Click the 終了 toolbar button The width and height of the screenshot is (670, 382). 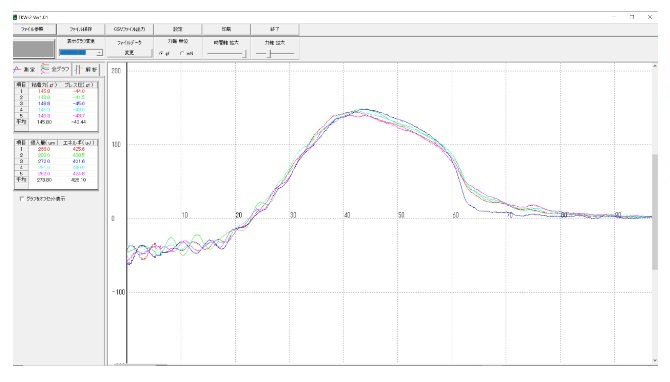pyautogui.click(x=275, y=29)
